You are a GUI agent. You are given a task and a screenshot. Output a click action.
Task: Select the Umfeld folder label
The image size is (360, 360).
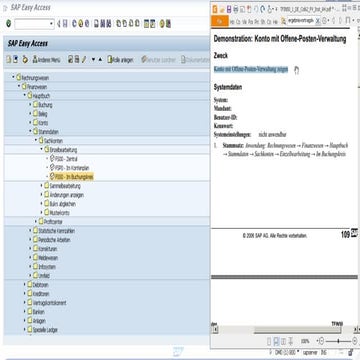[44, 276]
